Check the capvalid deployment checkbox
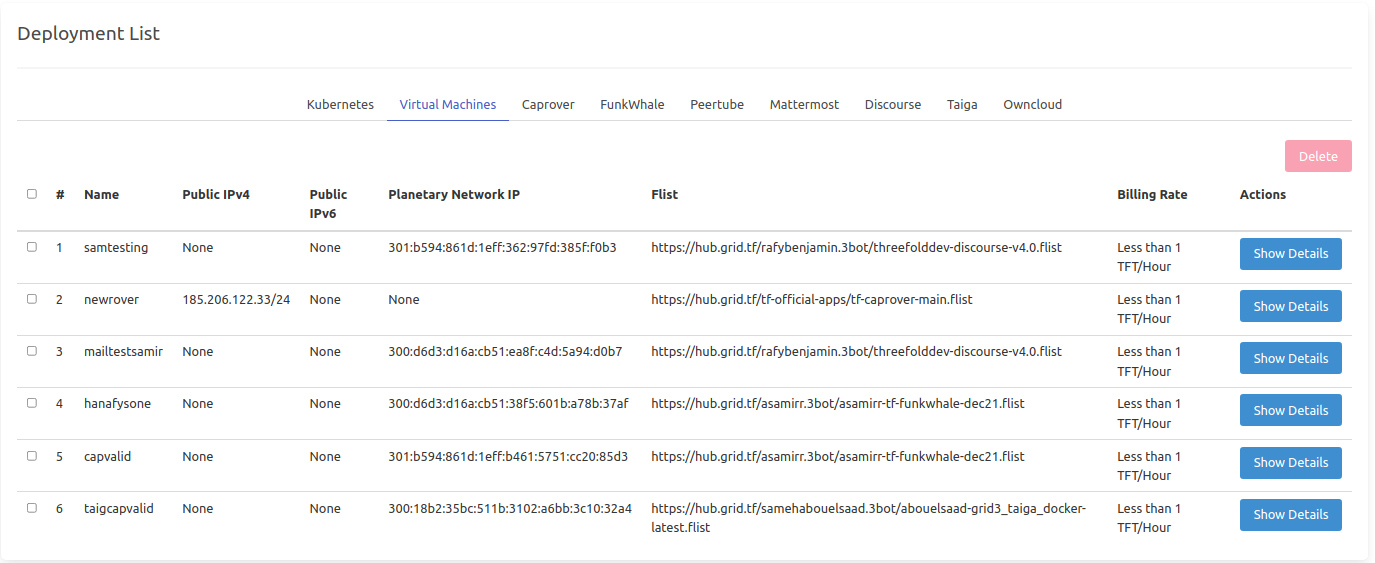 32,456
